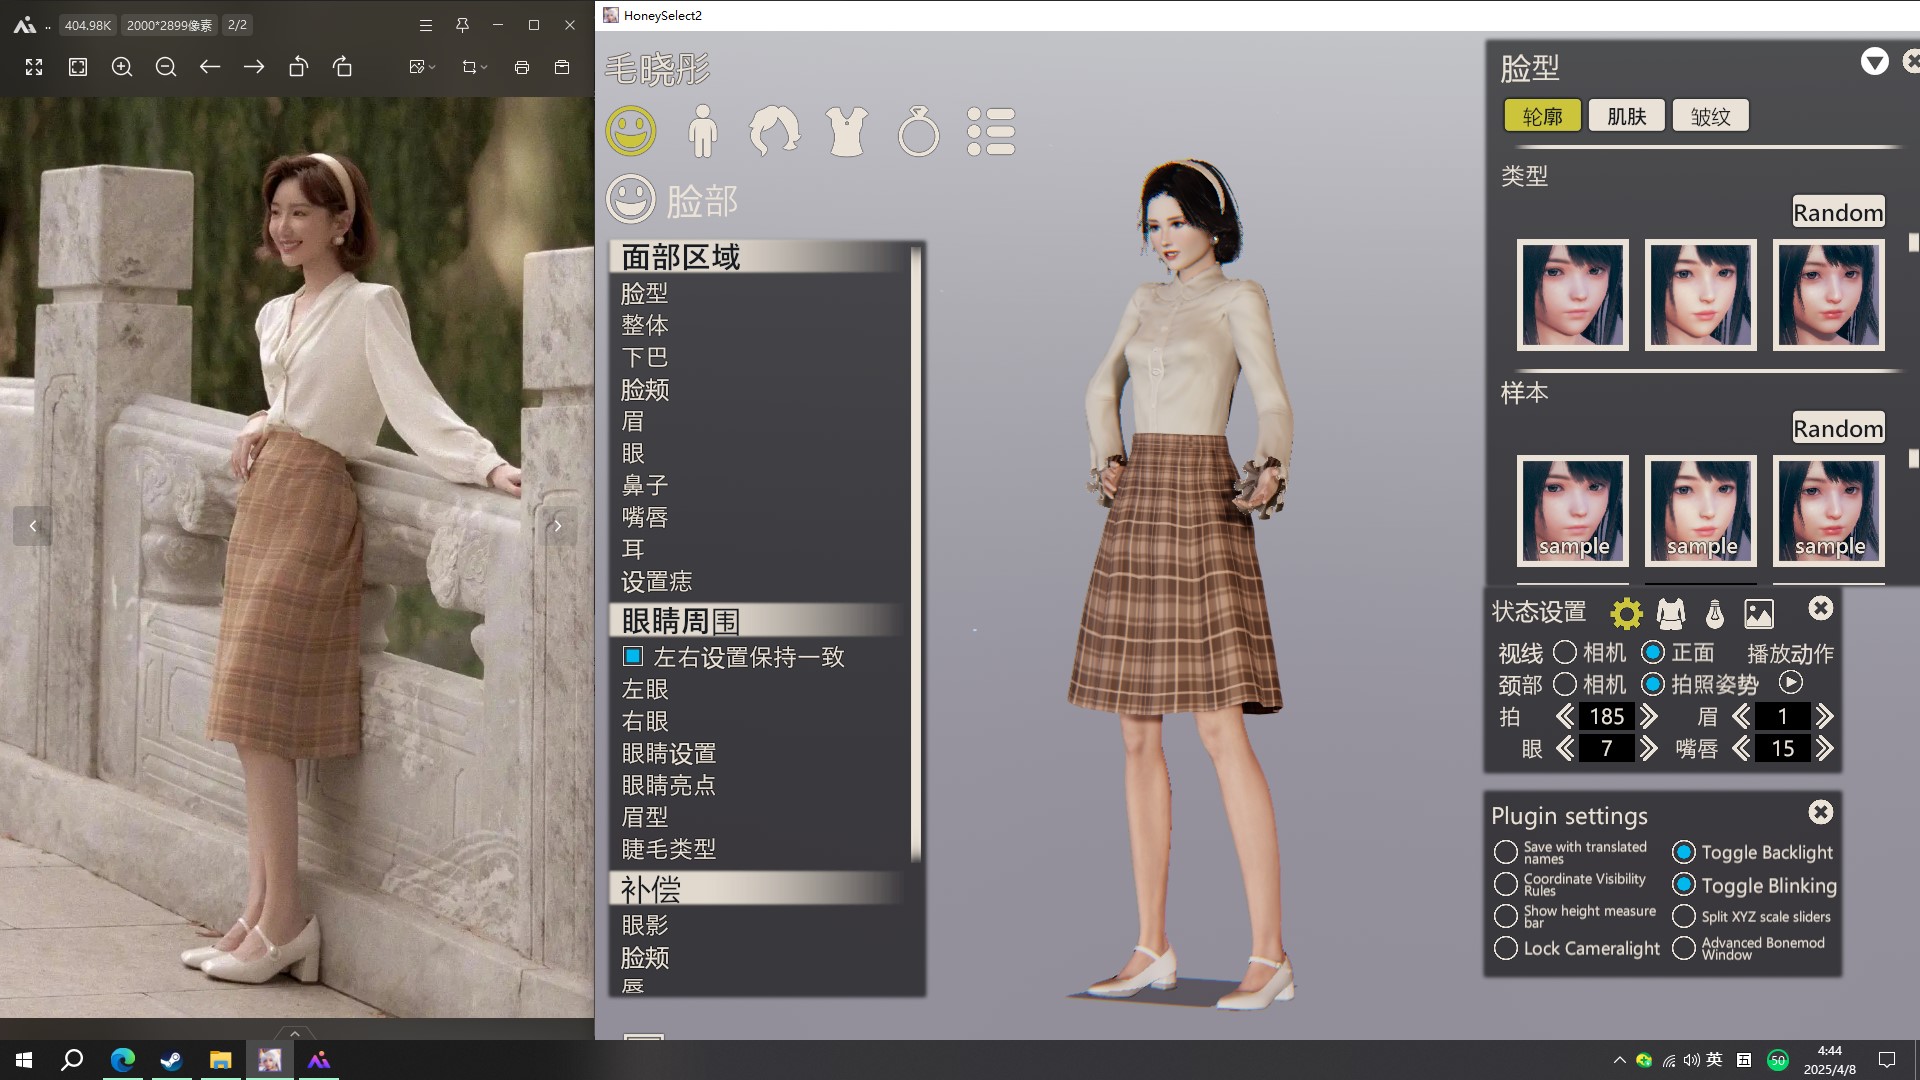Open the background image icon in 状态设置

tap(1758, 613)
